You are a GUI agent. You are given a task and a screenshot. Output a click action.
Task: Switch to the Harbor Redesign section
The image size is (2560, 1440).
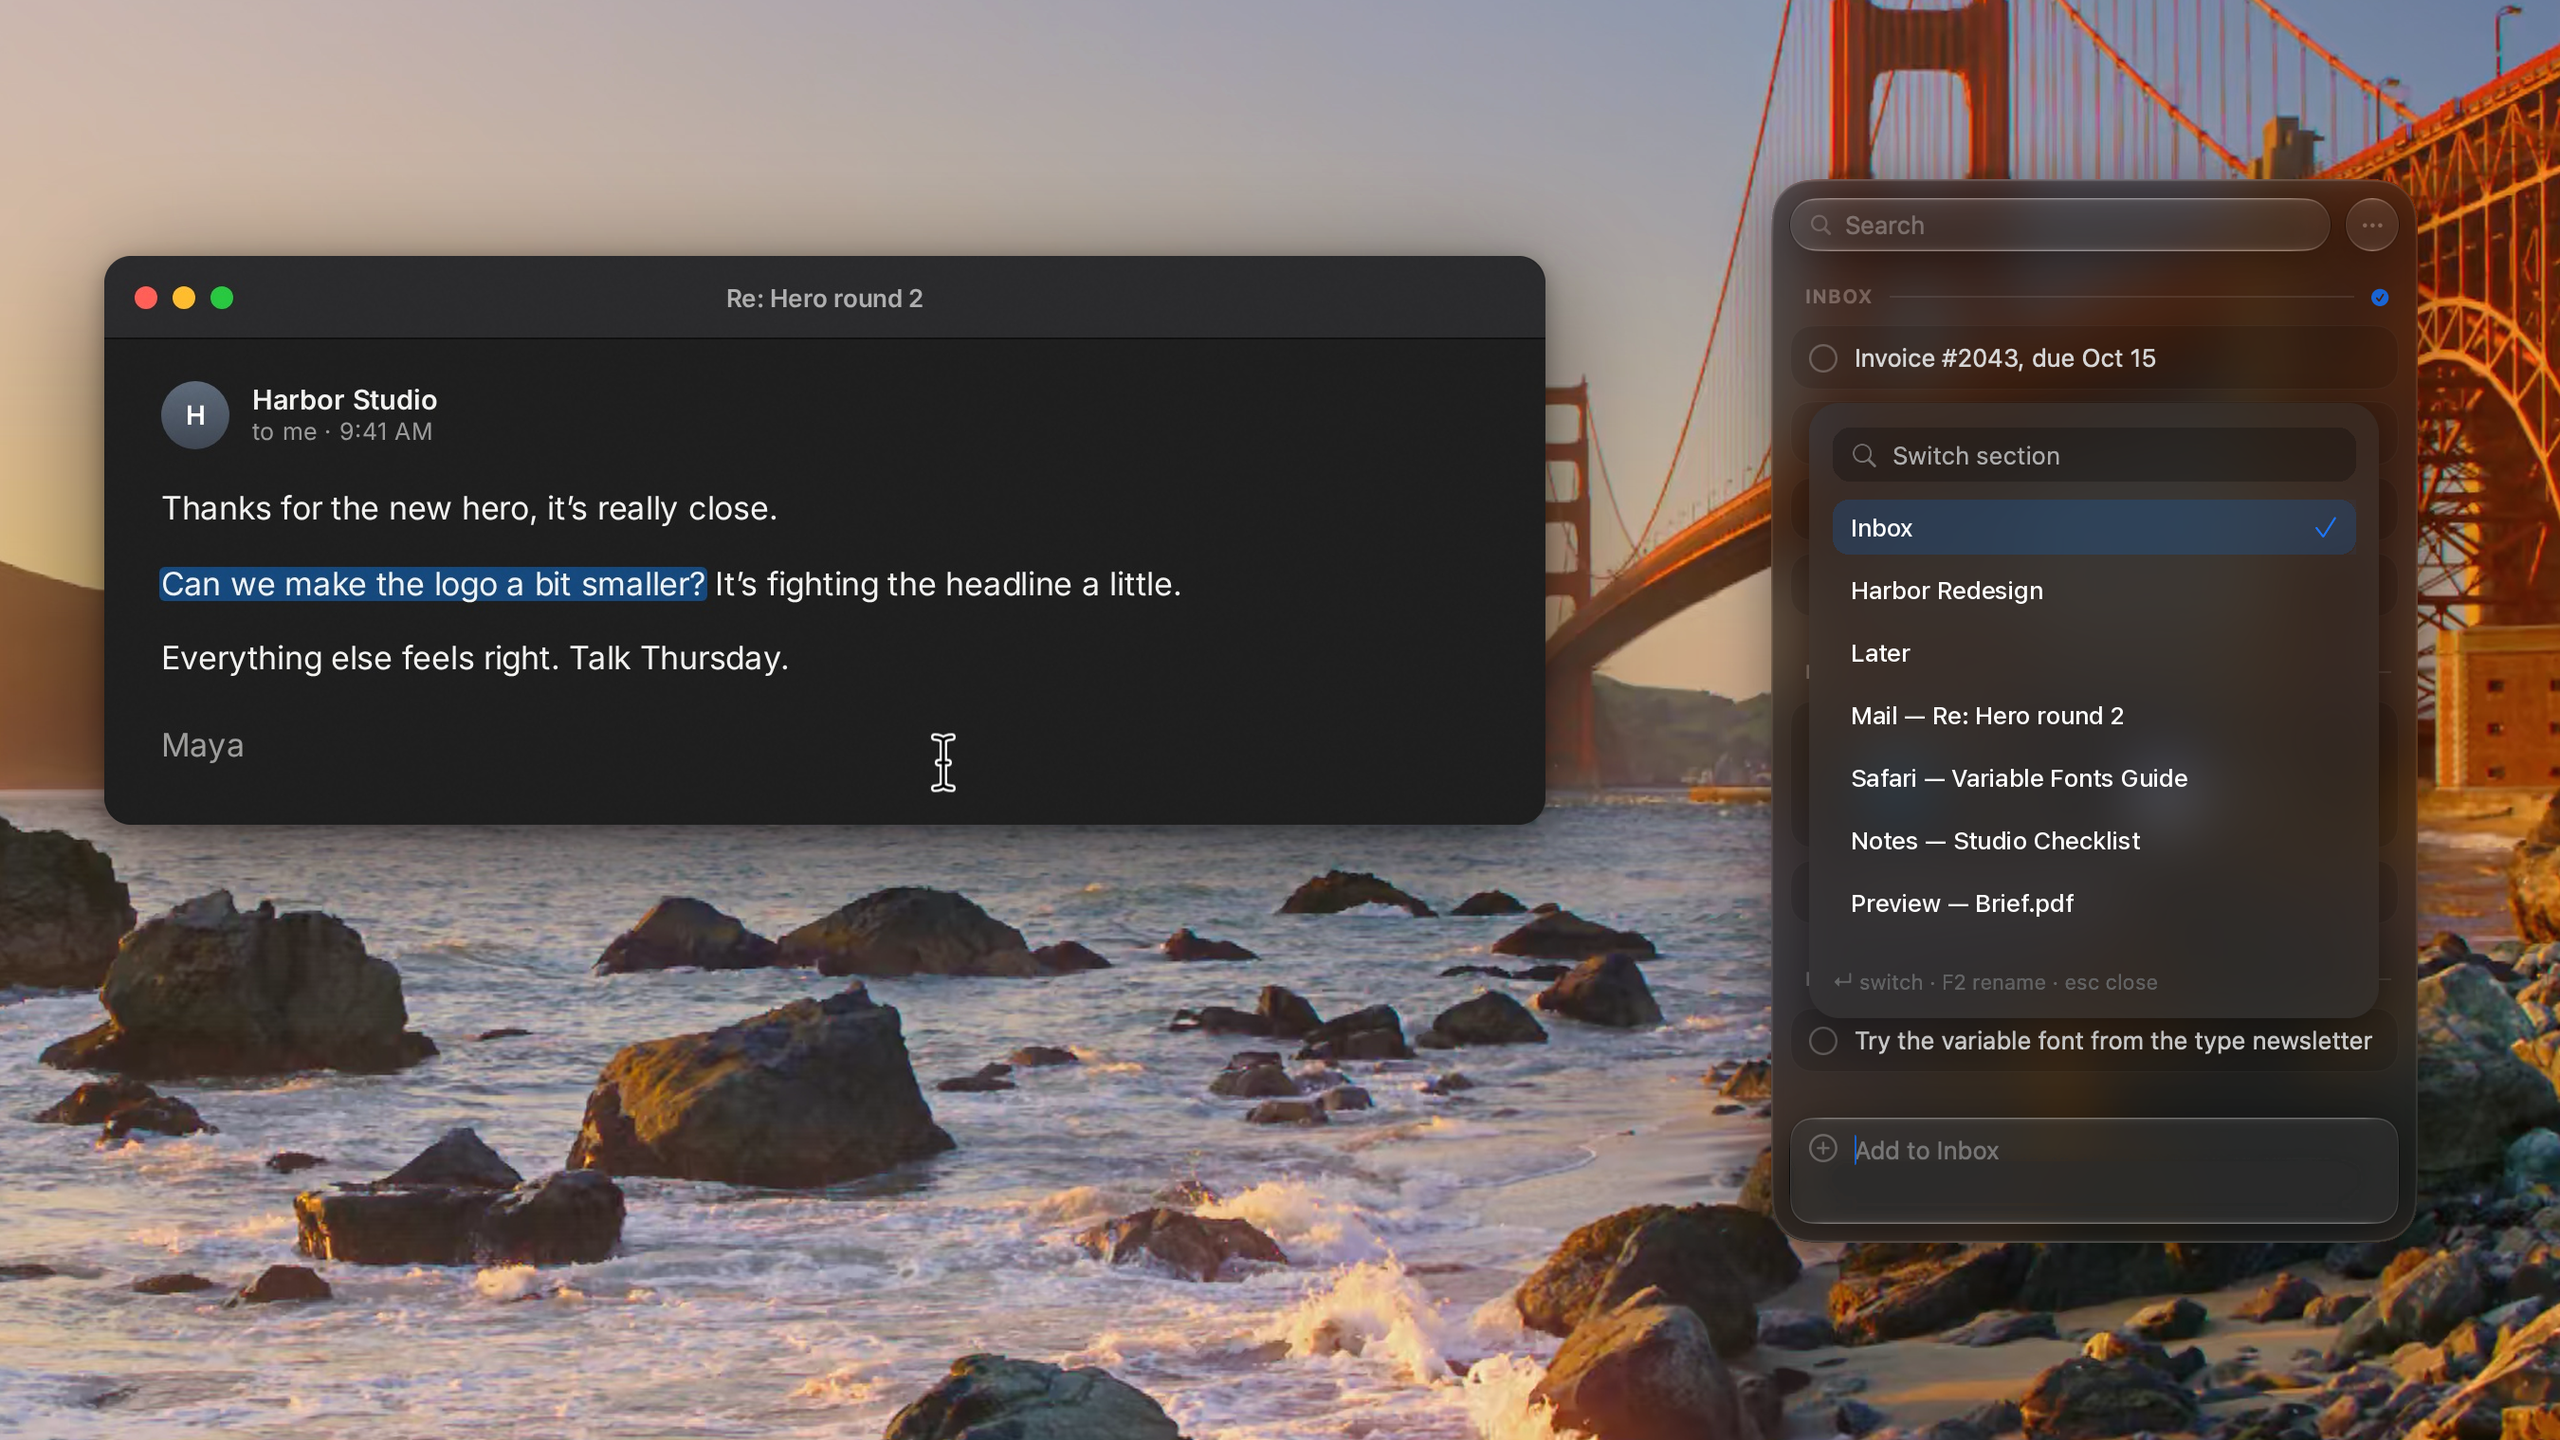[2093, 590]
